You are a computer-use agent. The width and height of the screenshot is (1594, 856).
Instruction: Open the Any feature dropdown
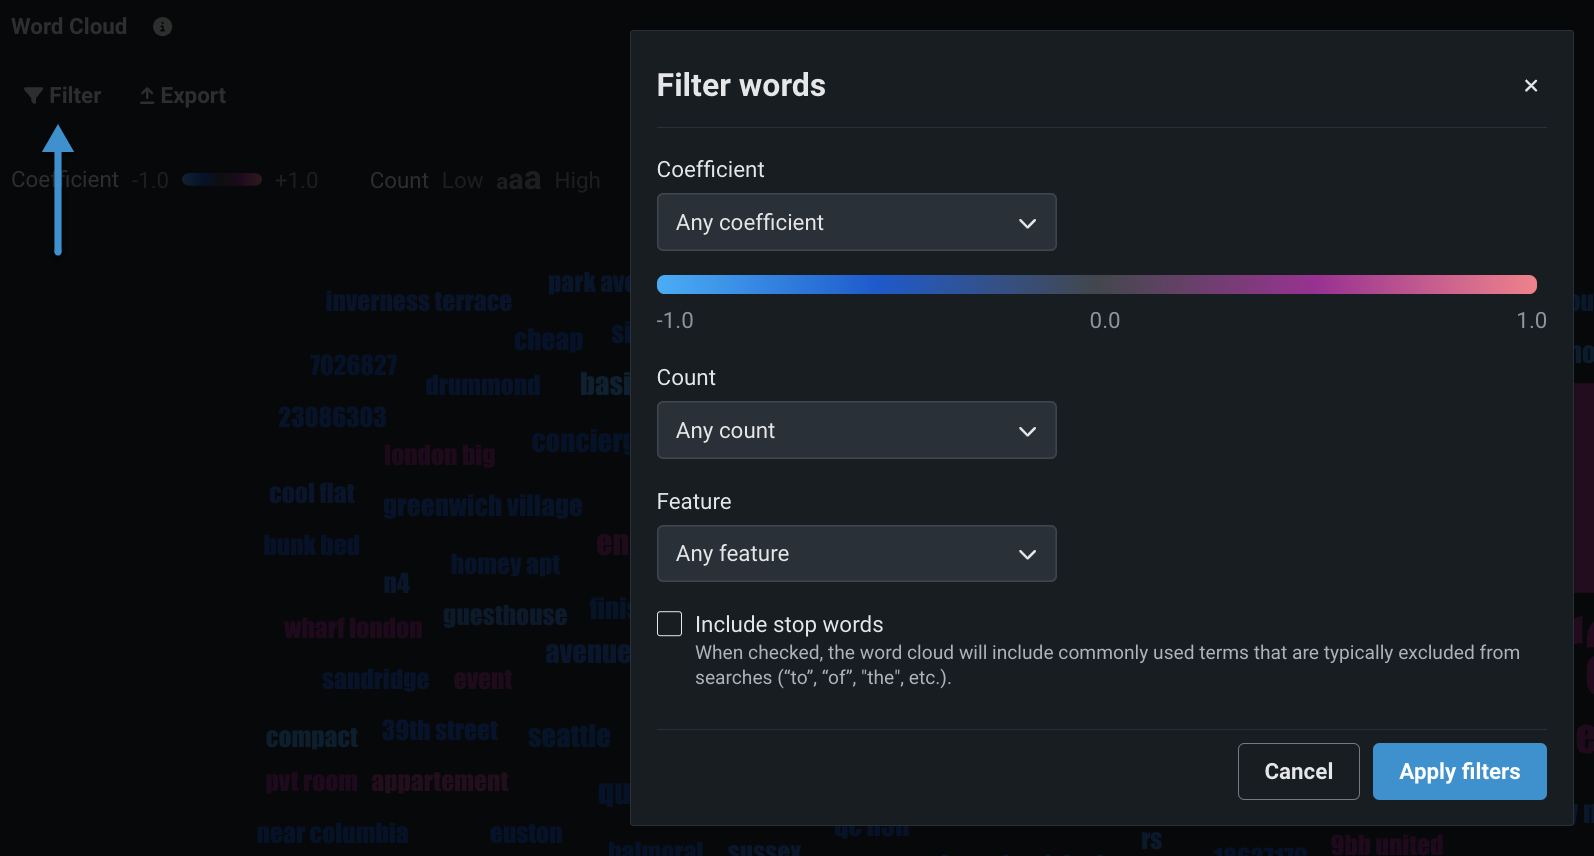tap(856, 554)
